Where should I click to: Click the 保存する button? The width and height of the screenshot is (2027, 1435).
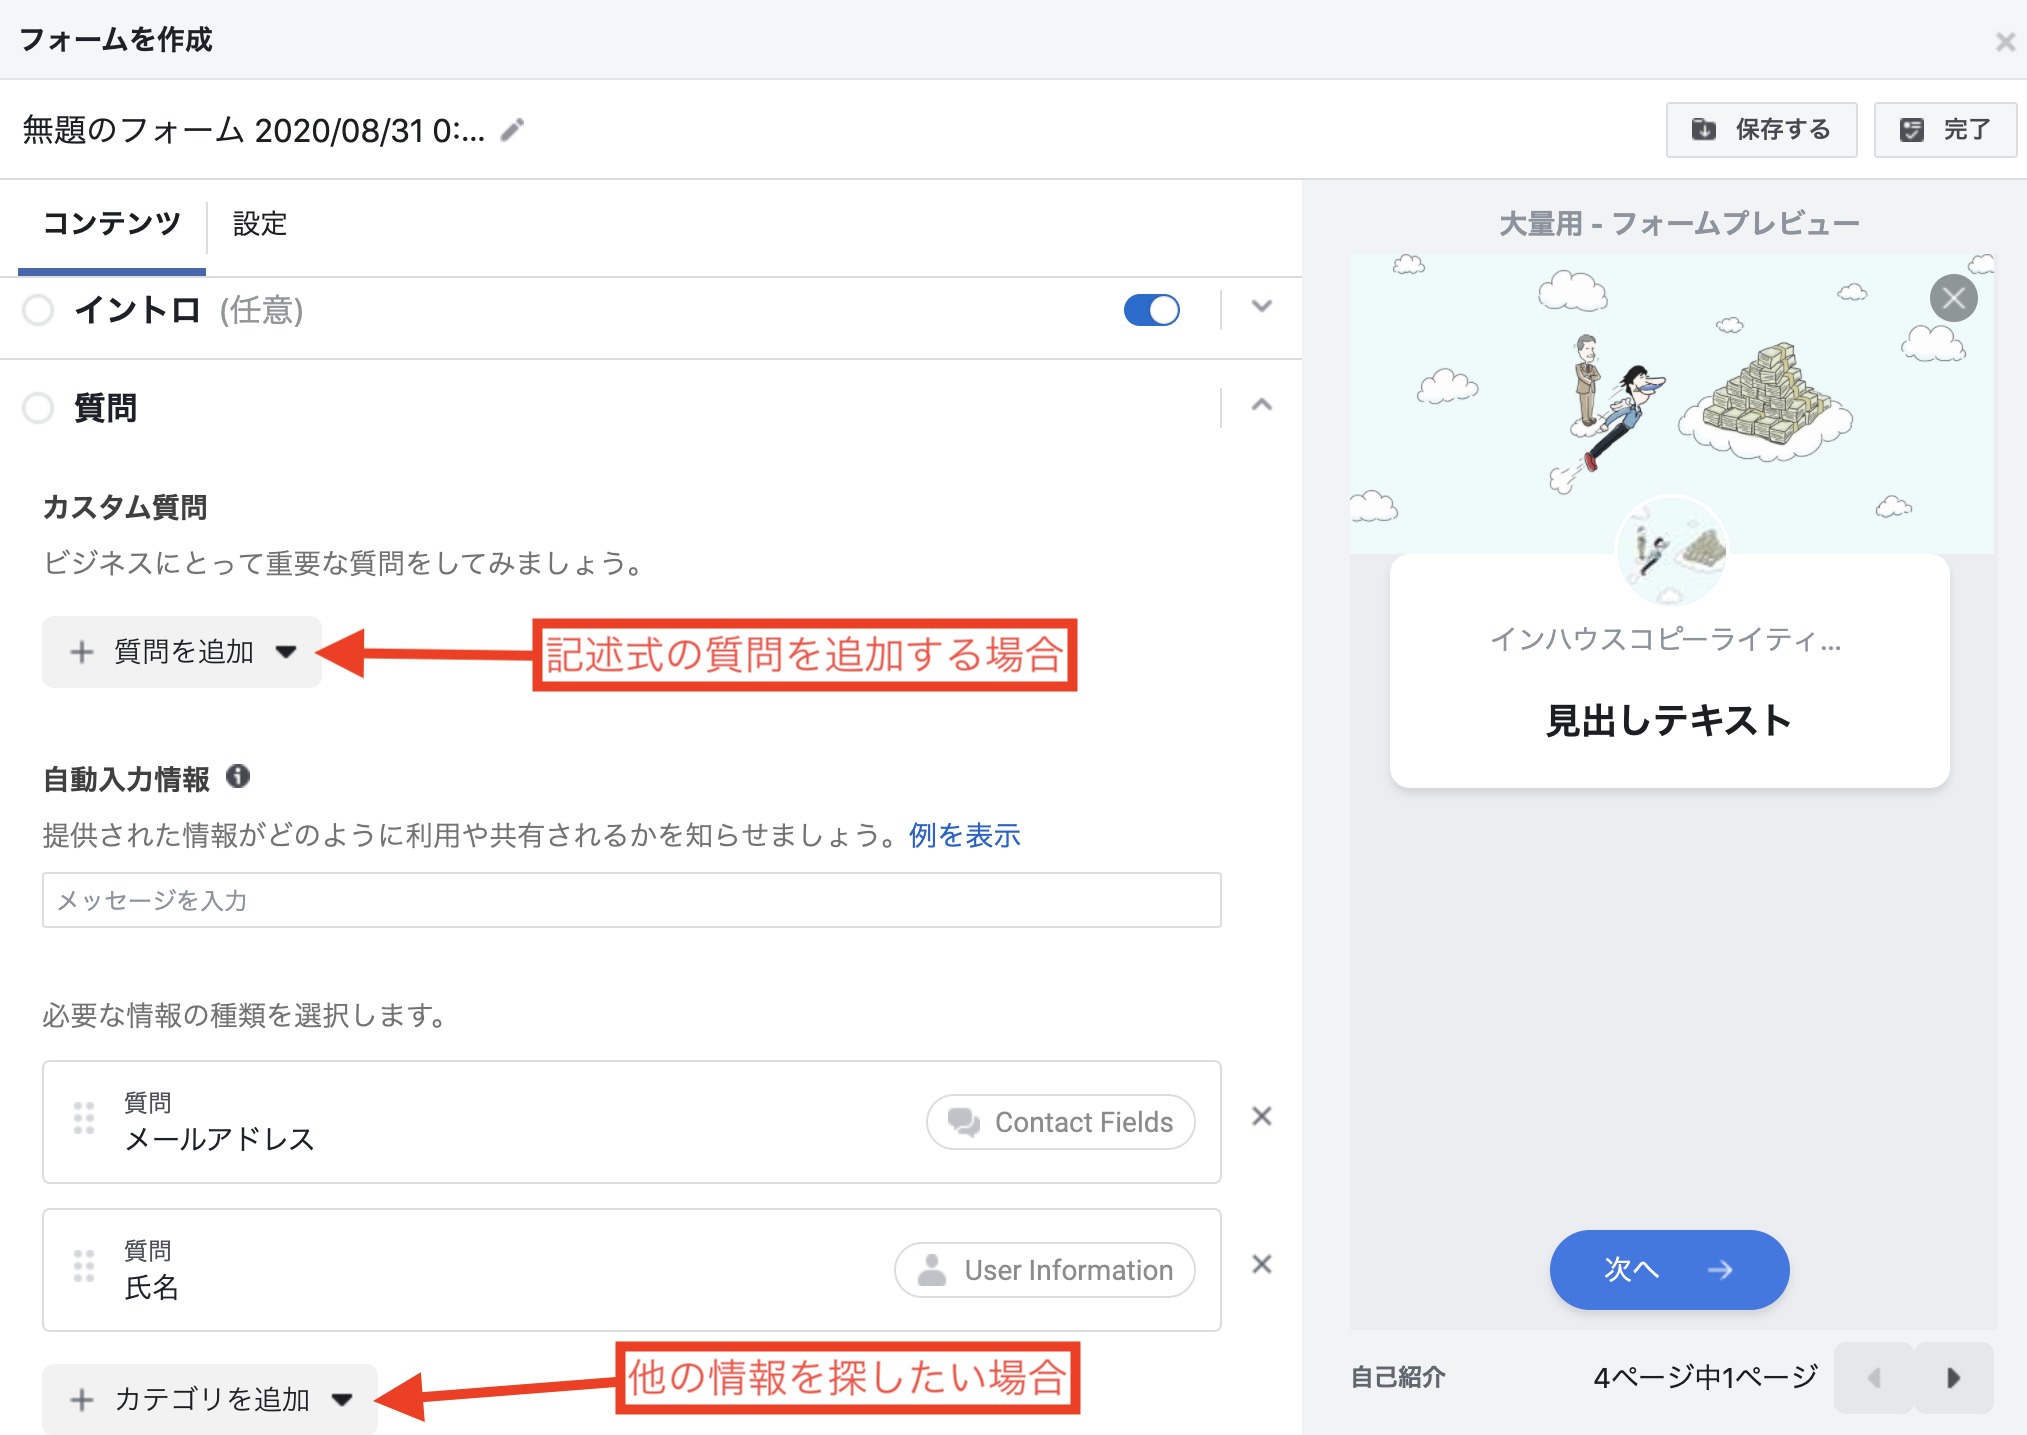pos(1760,130)
